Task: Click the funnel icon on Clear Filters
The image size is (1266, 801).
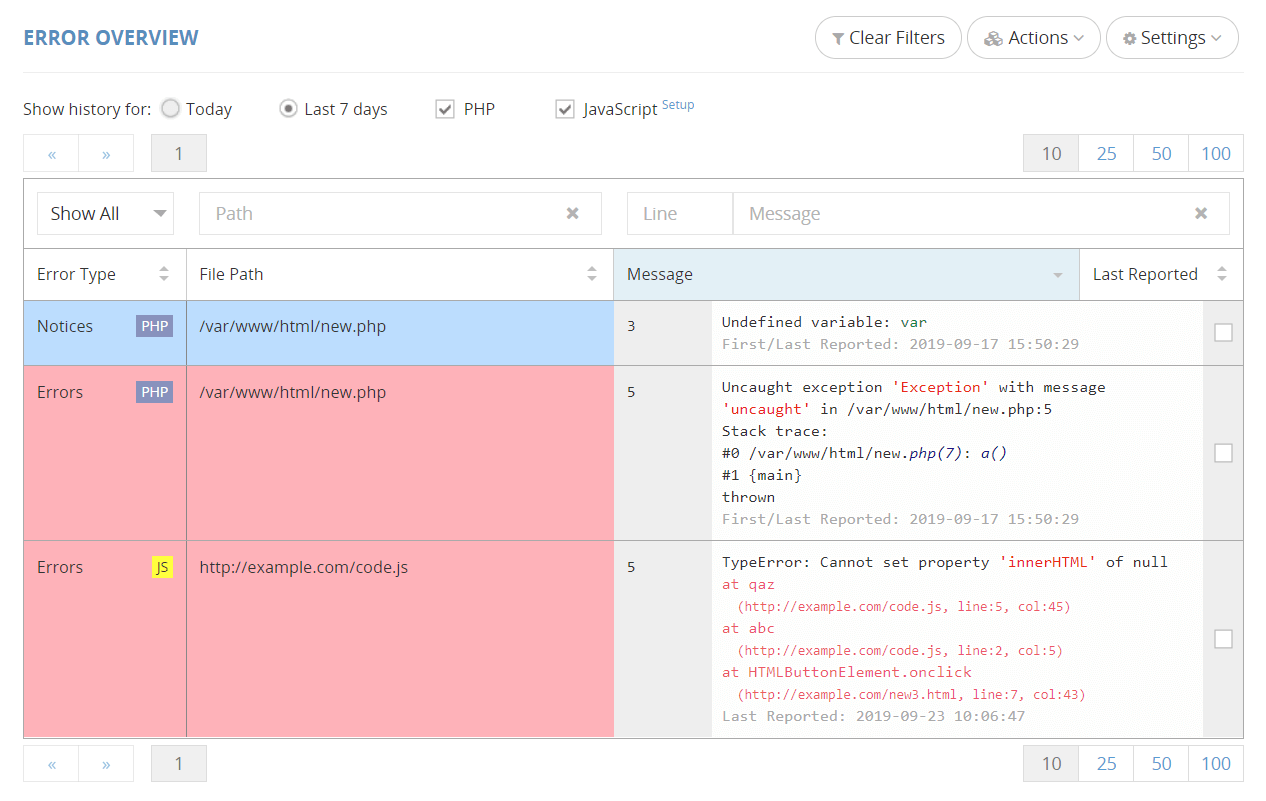Action: click(838, 37)
